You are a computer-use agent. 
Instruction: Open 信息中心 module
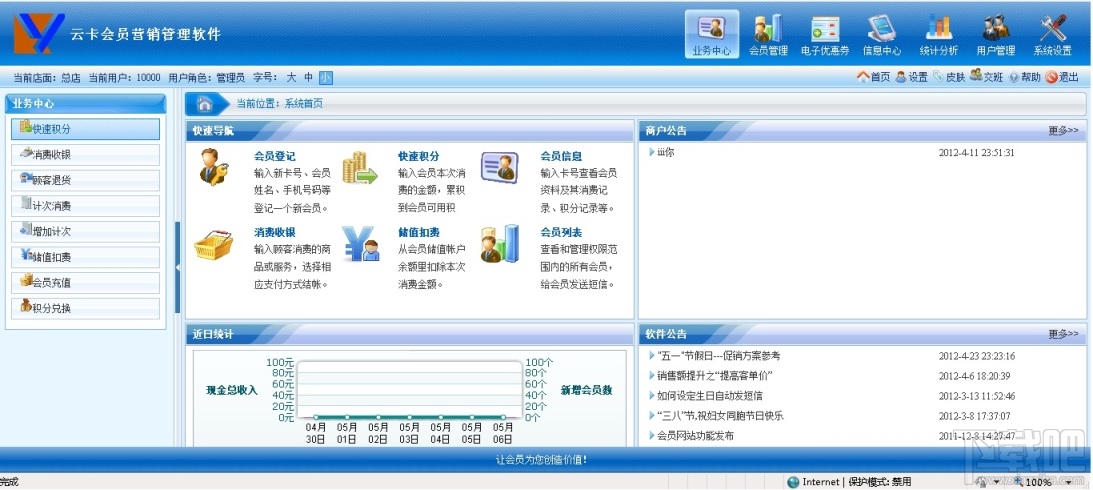[x=882, y=34]
